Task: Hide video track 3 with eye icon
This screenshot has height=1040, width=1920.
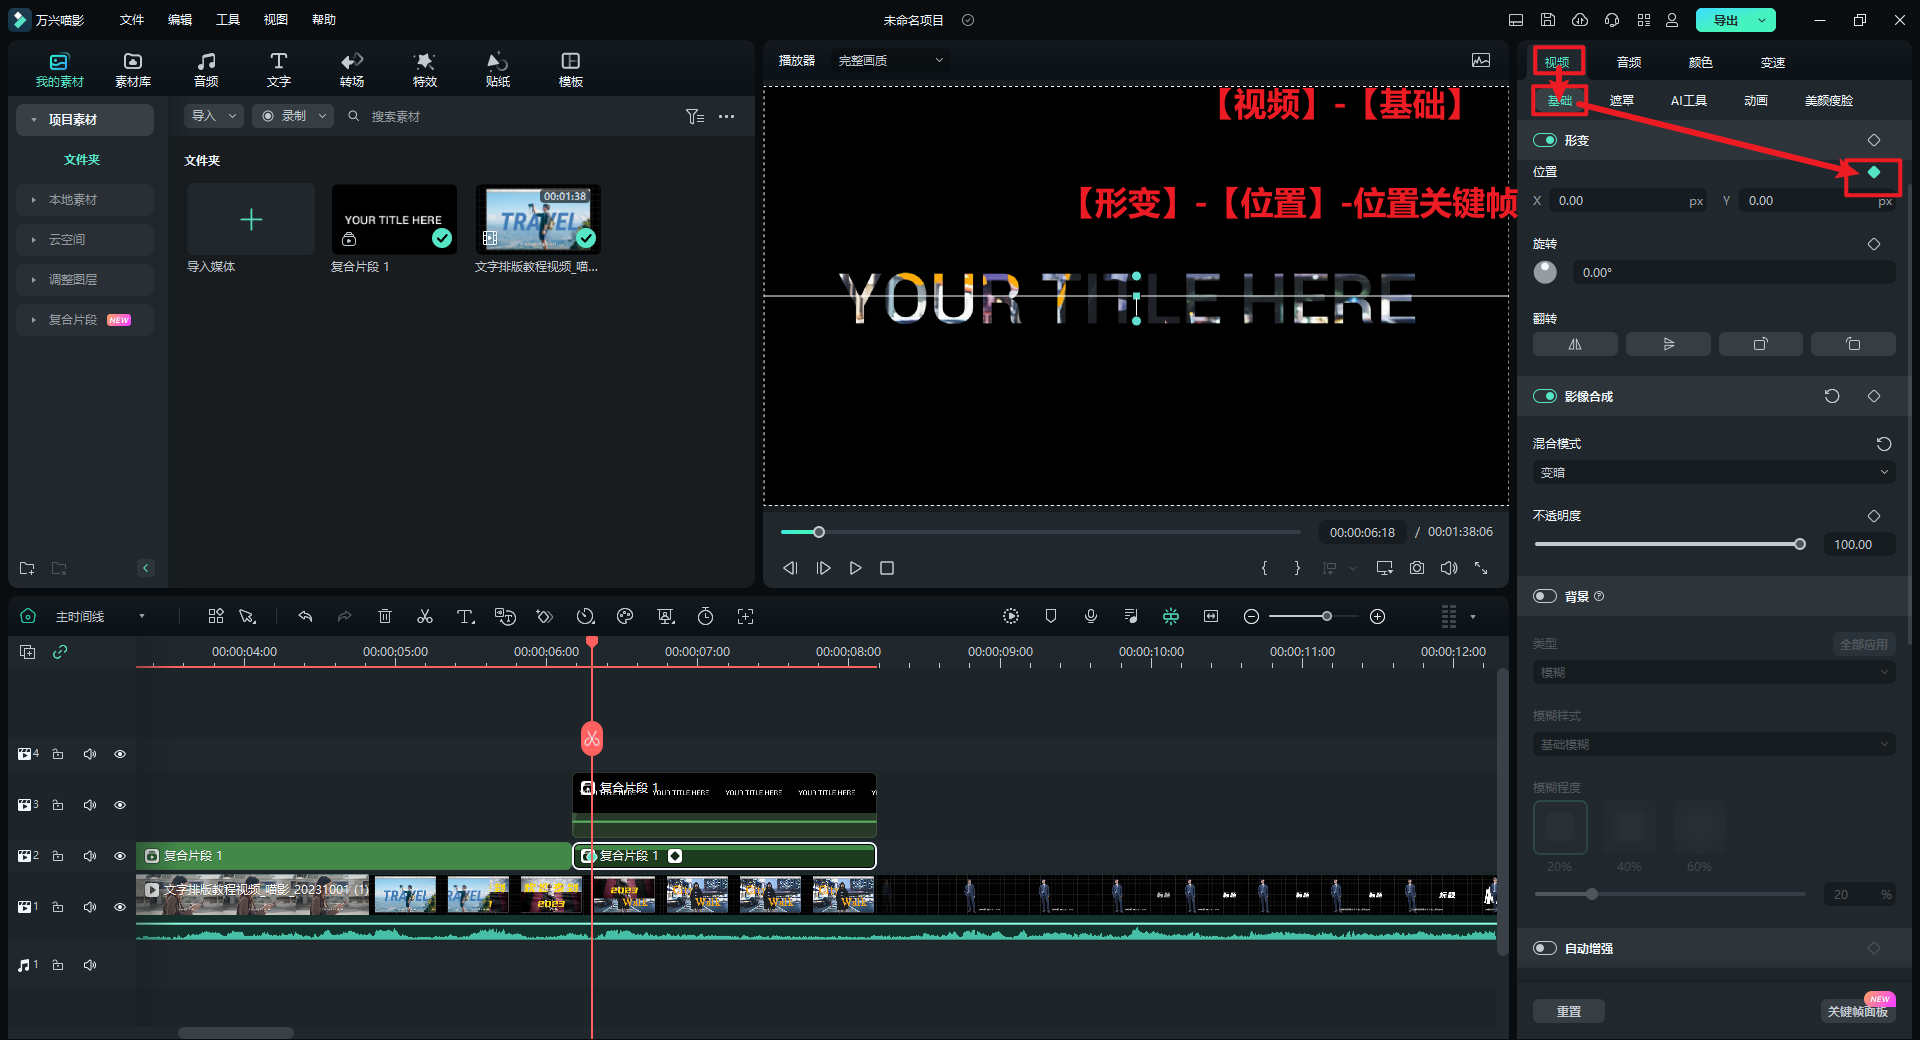Action: [x=120, y=805]
